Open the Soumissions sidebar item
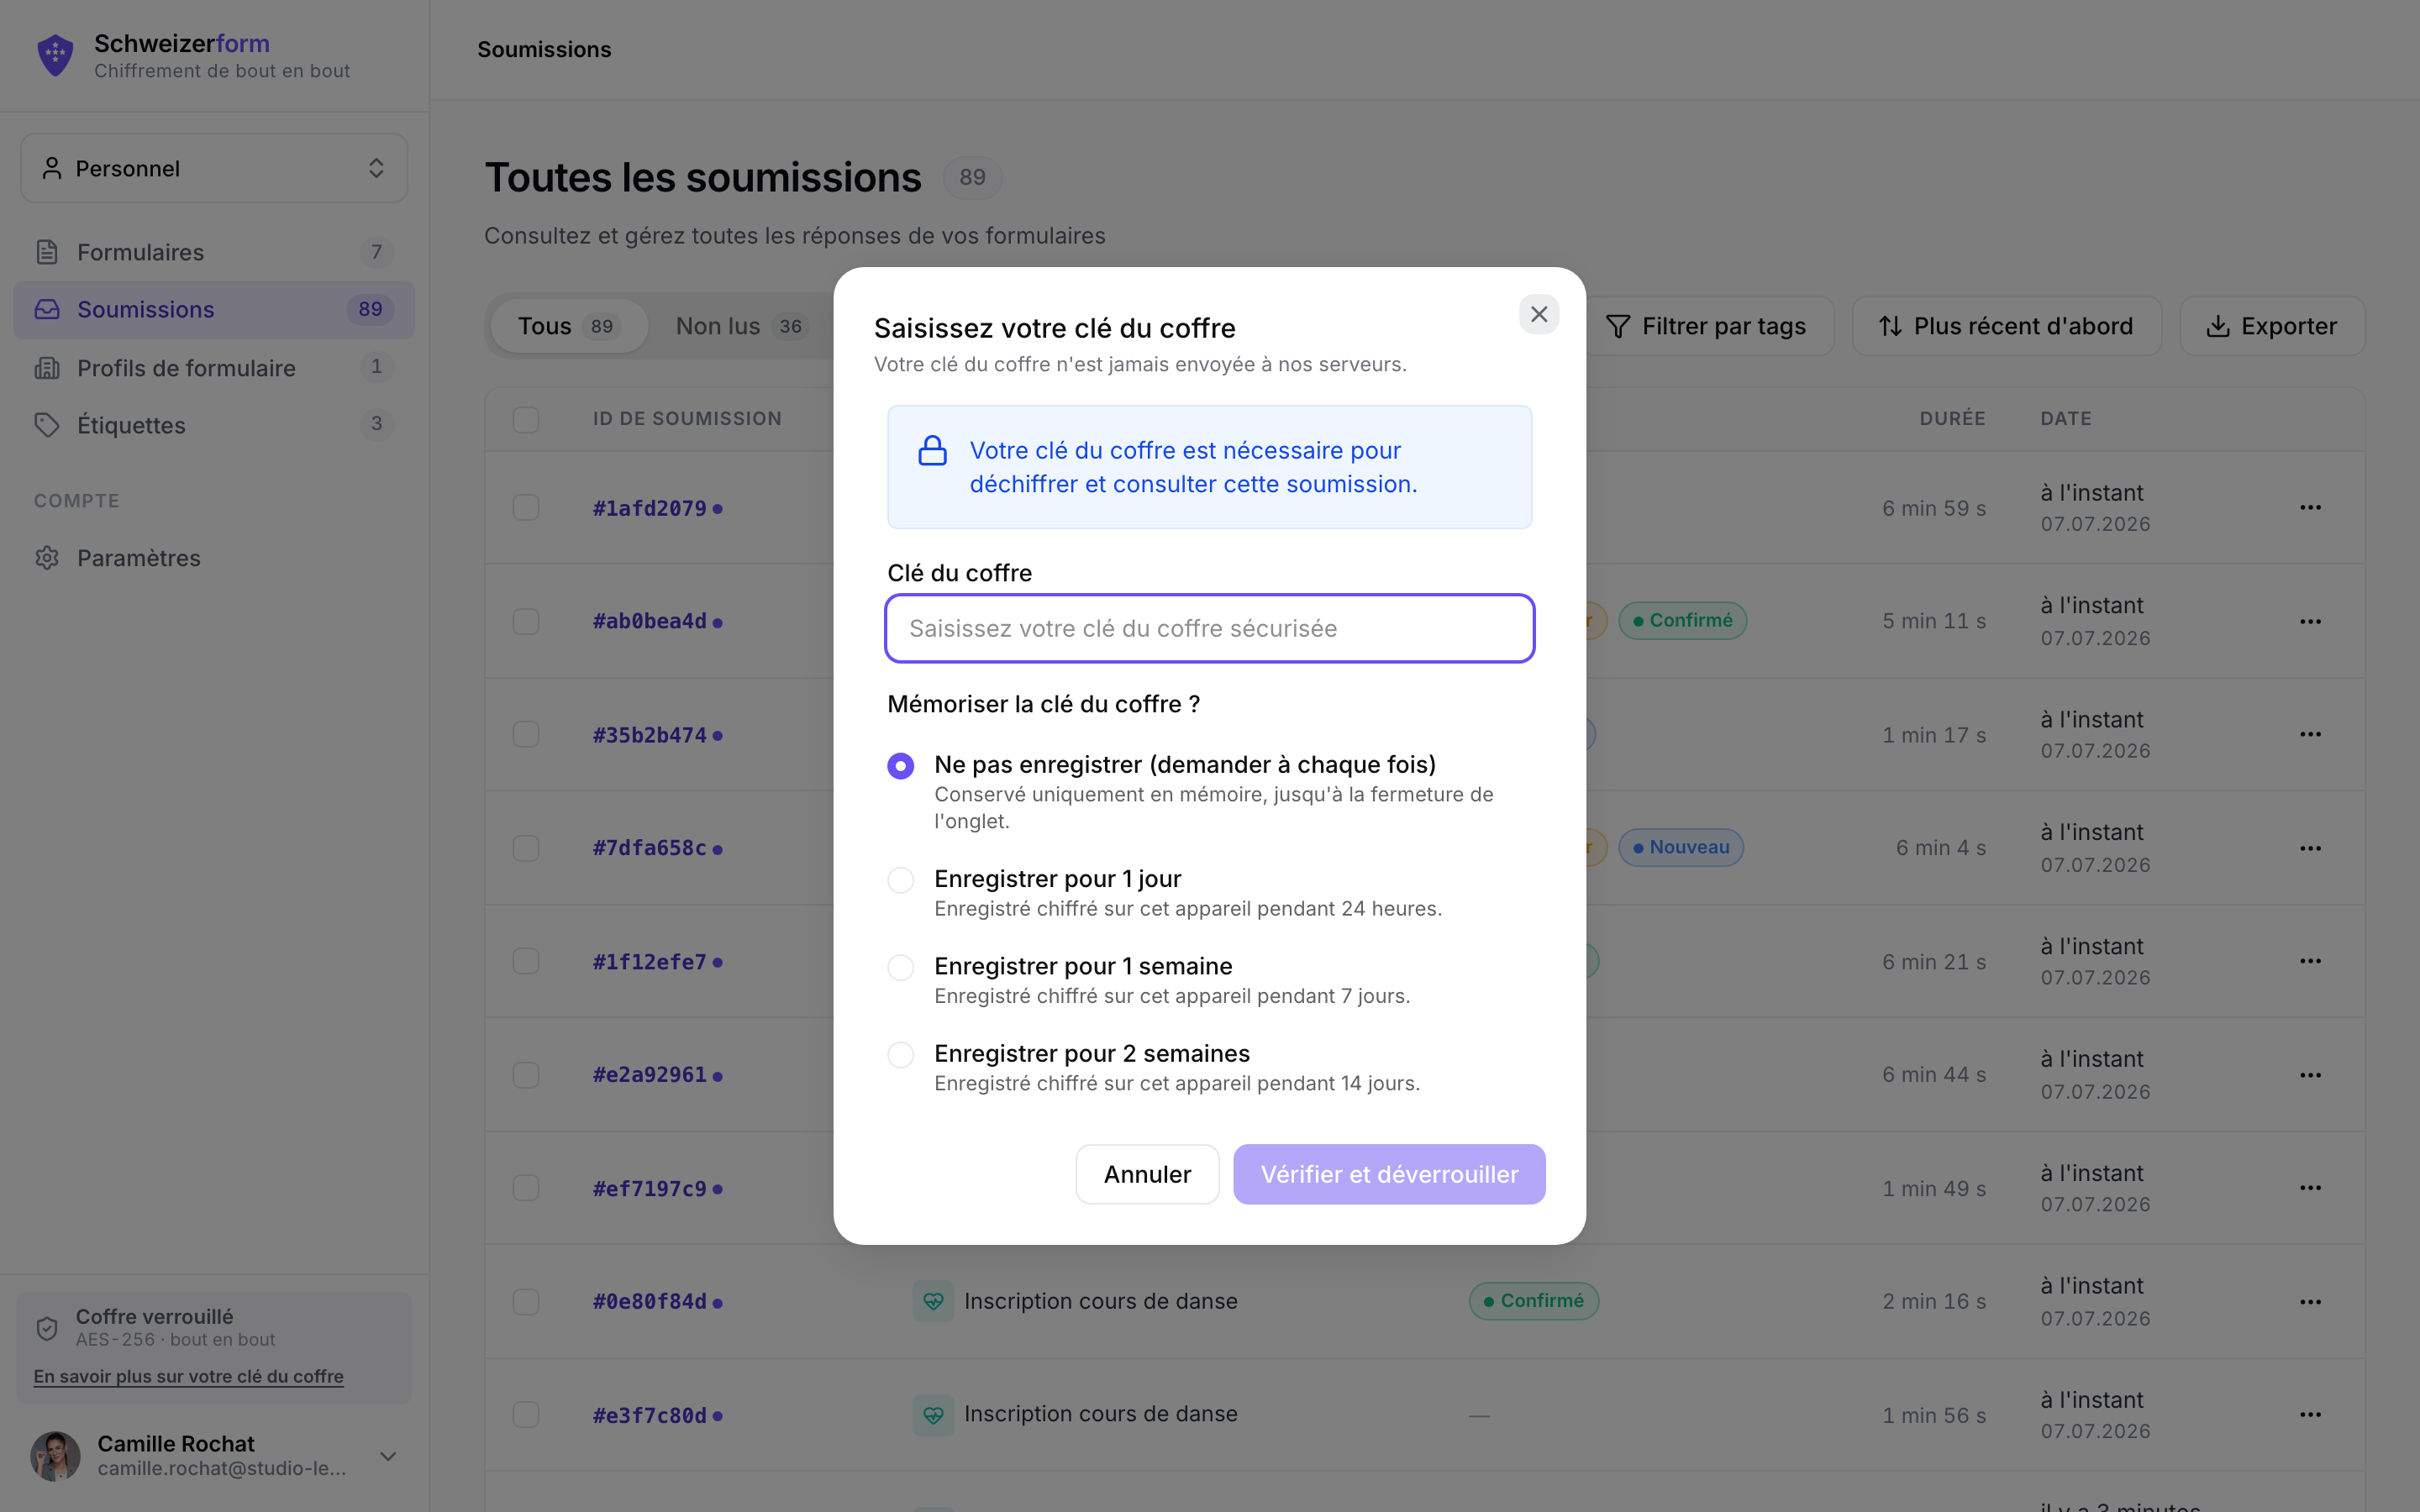The image size is (2420, 1512). point(214,310)
